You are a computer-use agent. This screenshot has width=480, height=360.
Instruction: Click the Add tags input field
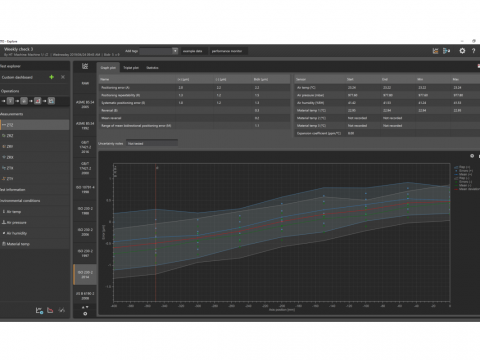tap(156, 51)
